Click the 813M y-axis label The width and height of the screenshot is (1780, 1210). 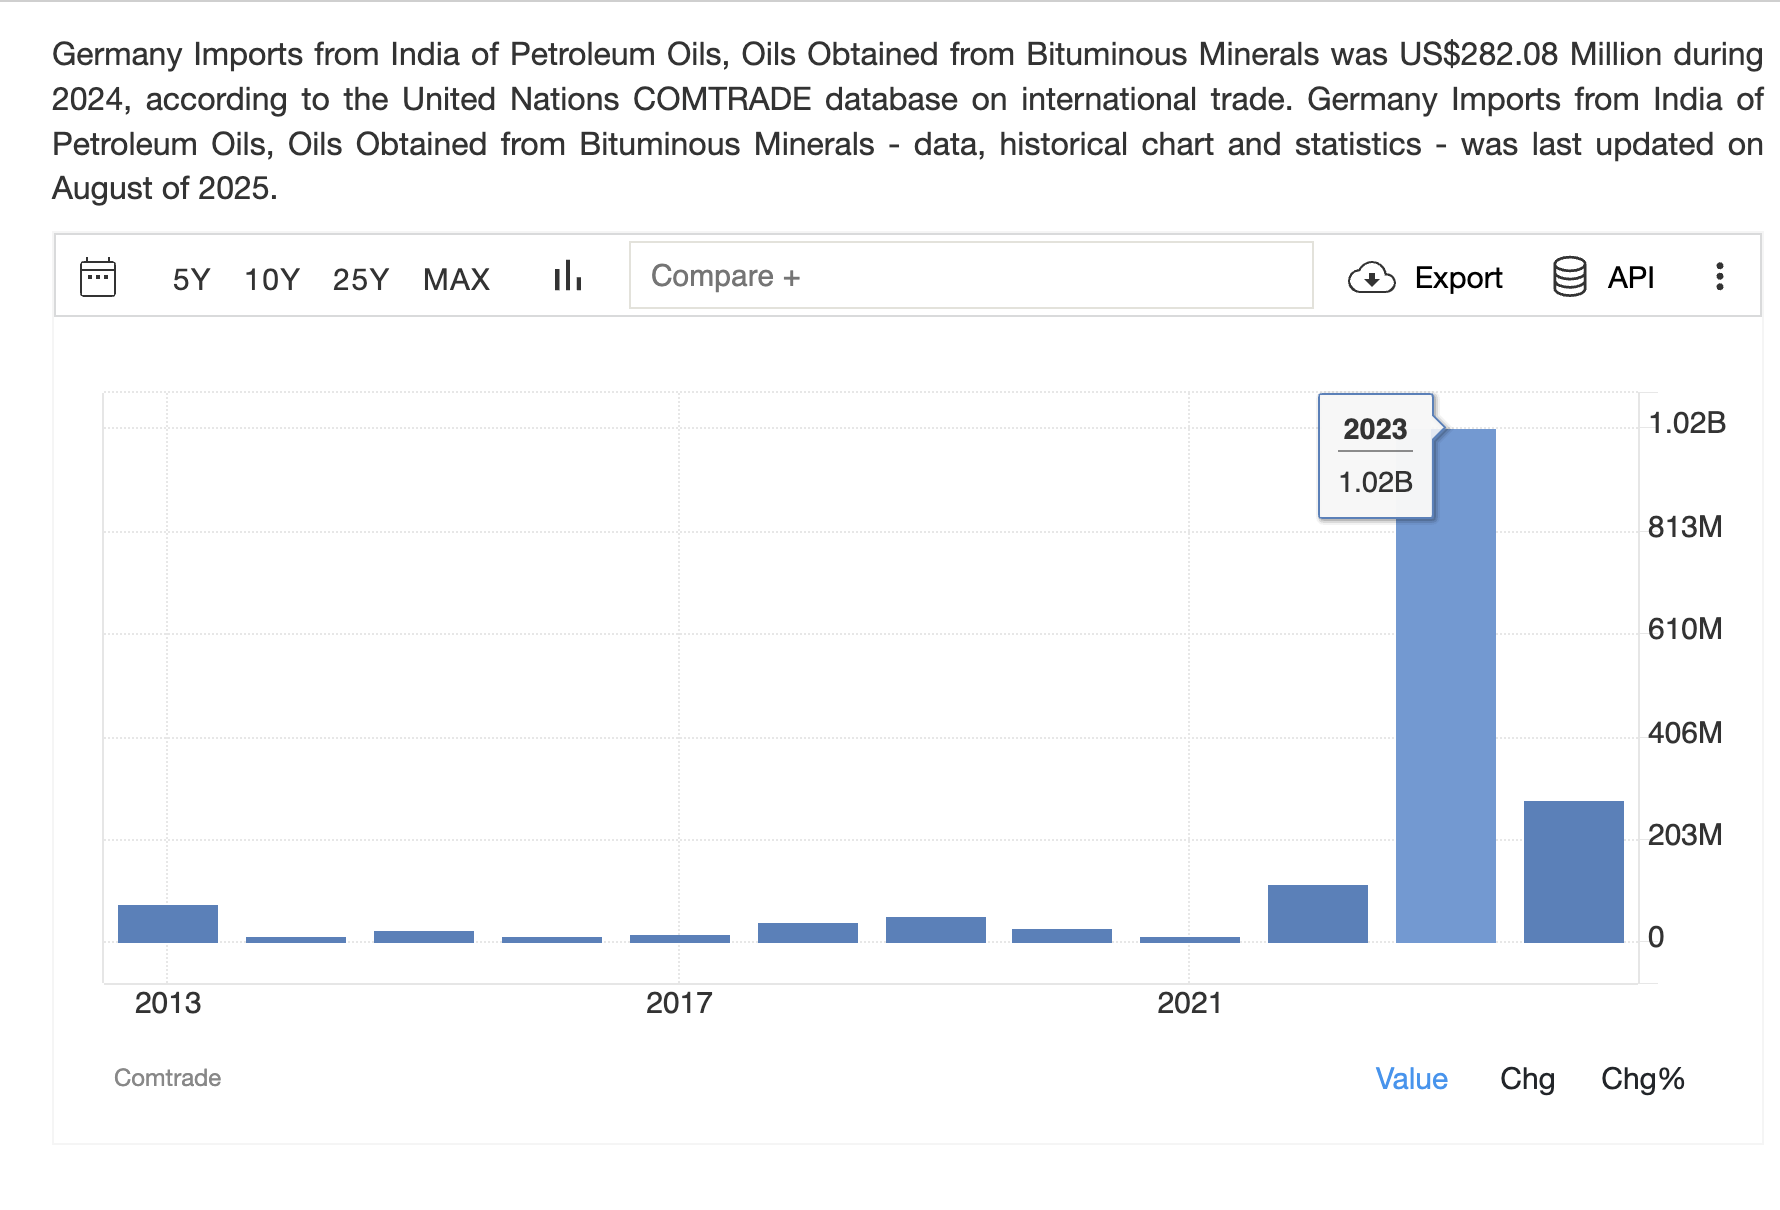pyautogui.click(x=1685, y=527)
